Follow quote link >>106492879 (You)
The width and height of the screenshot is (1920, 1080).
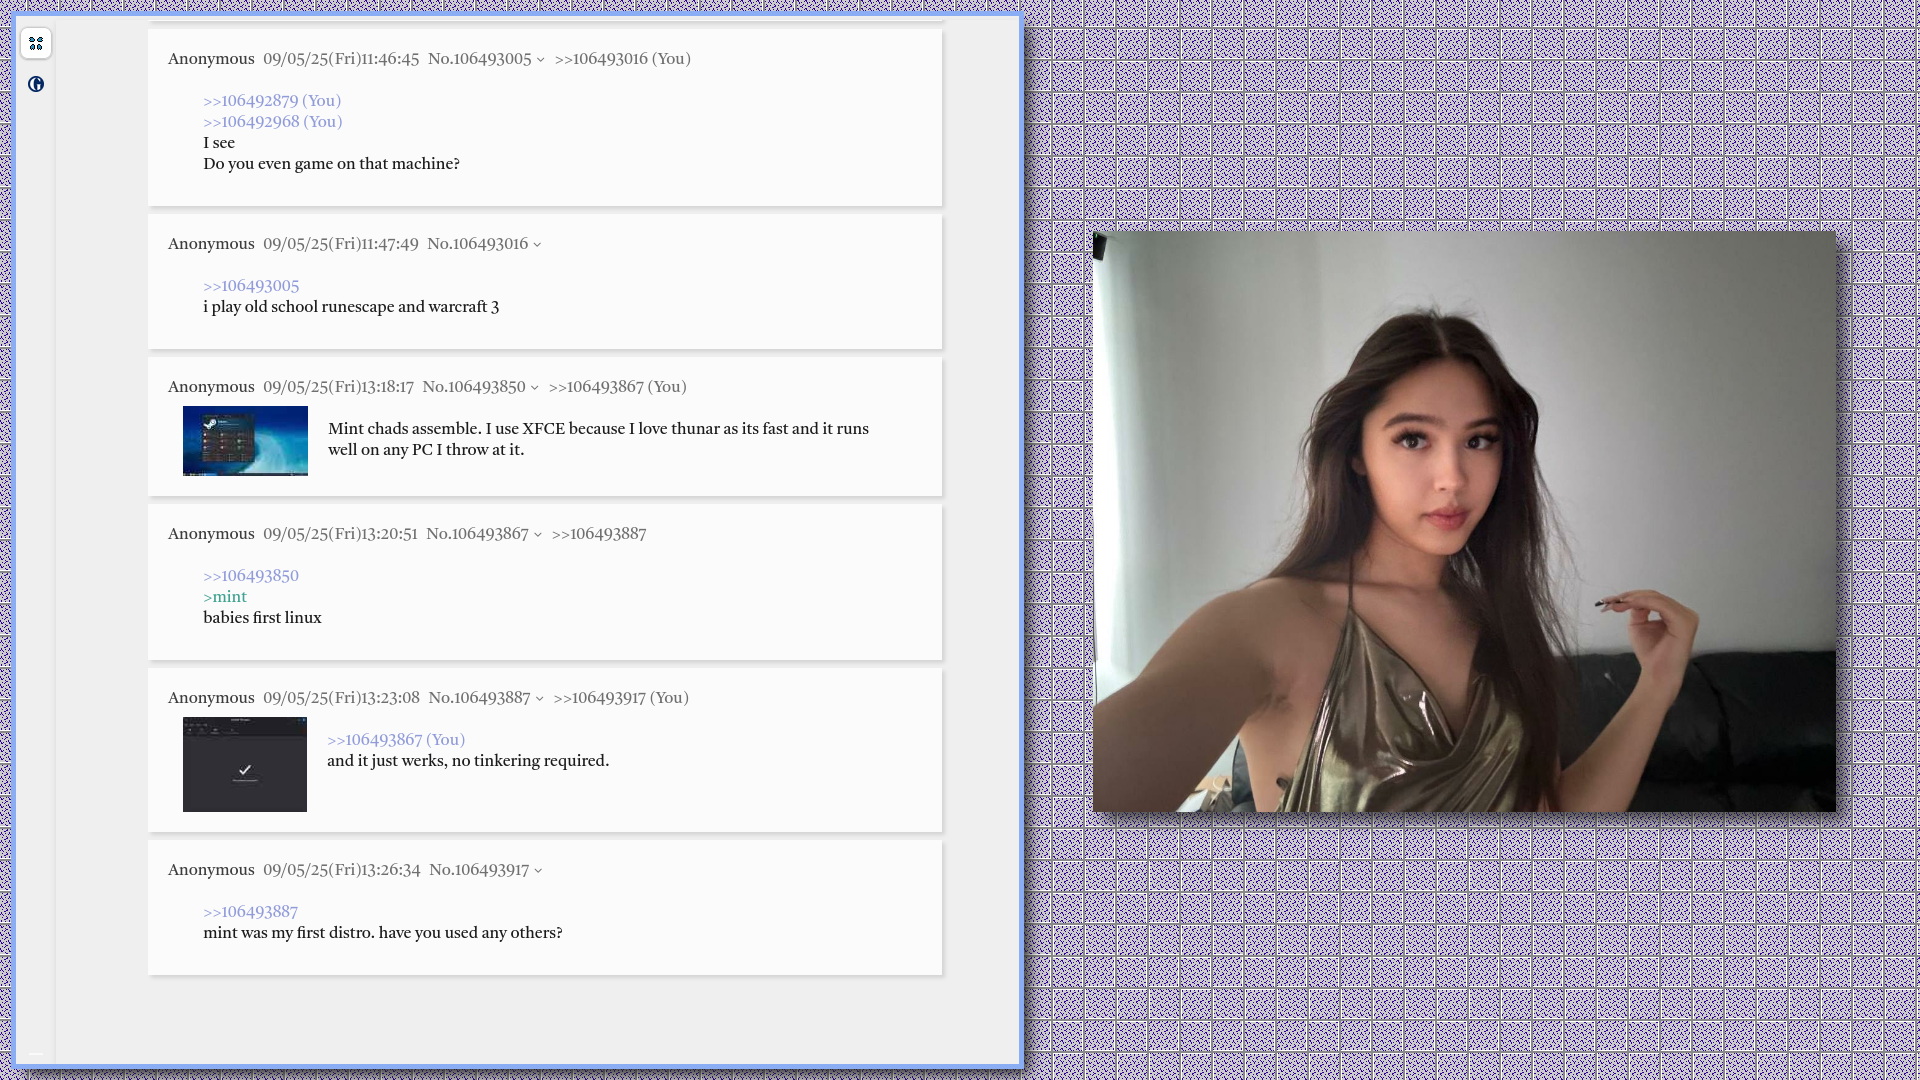272,101
